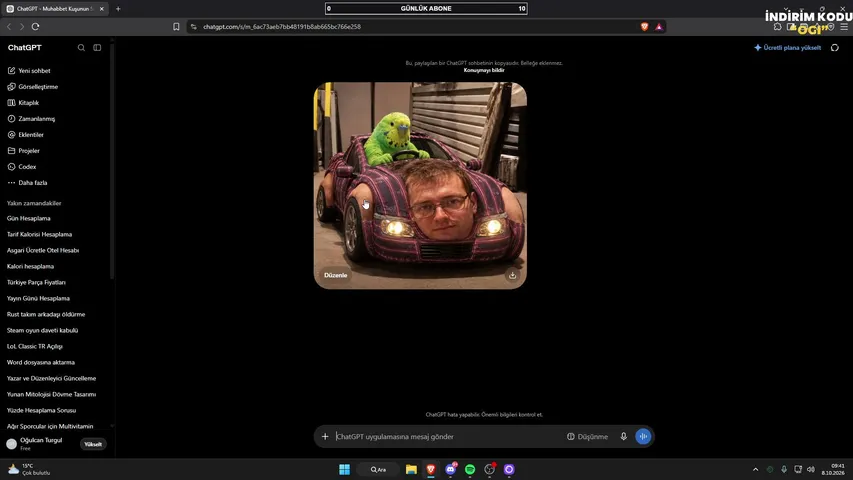Click Konuşmayı bildir report link
853x480 pixels.
(484, 70)
